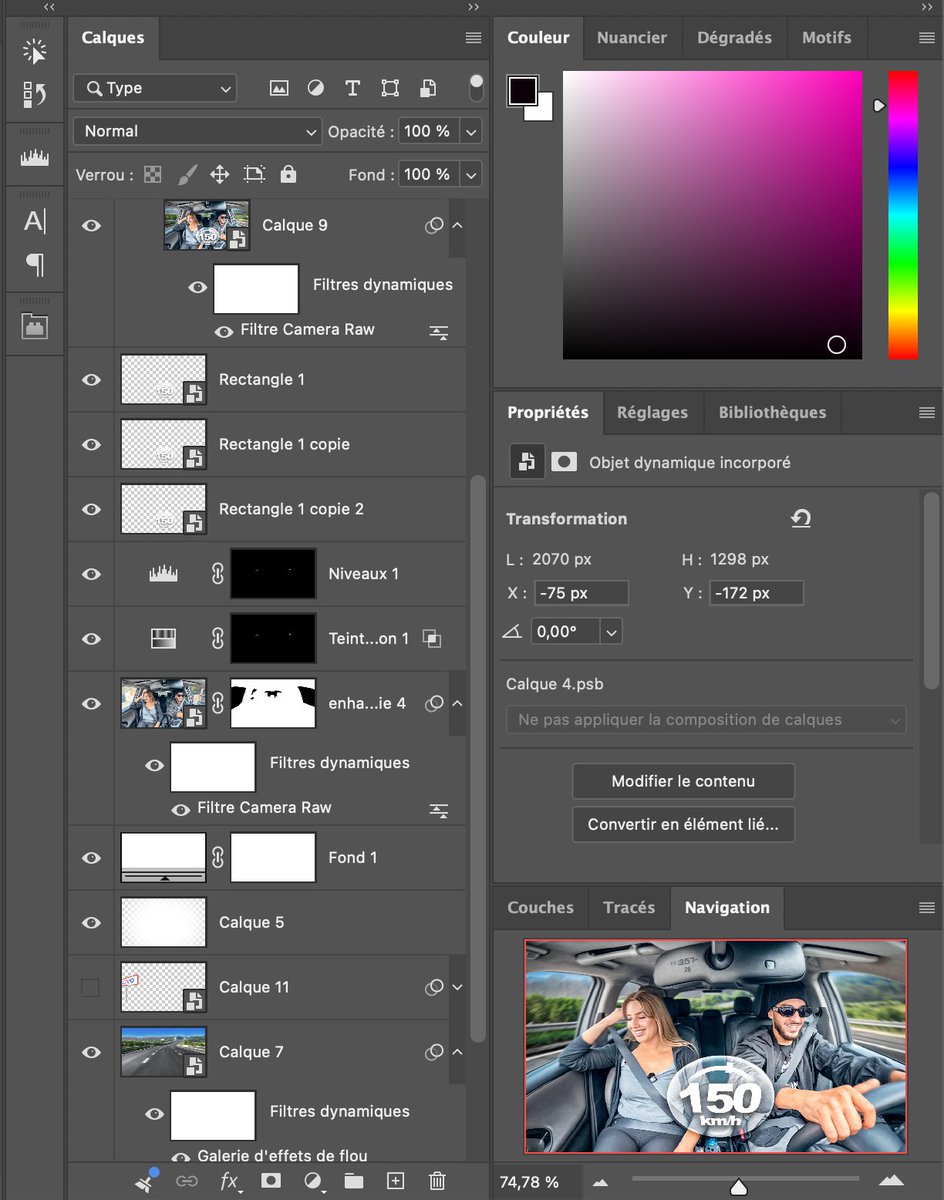
Task: Create new fill or adjustment layer
Action: pyautogui.click(x=313, y=1181)
